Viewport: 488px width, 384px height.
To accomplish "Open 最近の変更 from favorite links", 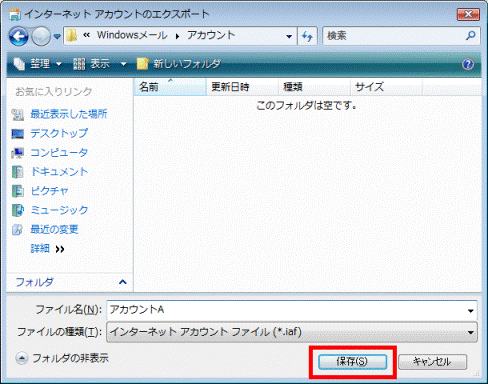I will pos(54,229).
